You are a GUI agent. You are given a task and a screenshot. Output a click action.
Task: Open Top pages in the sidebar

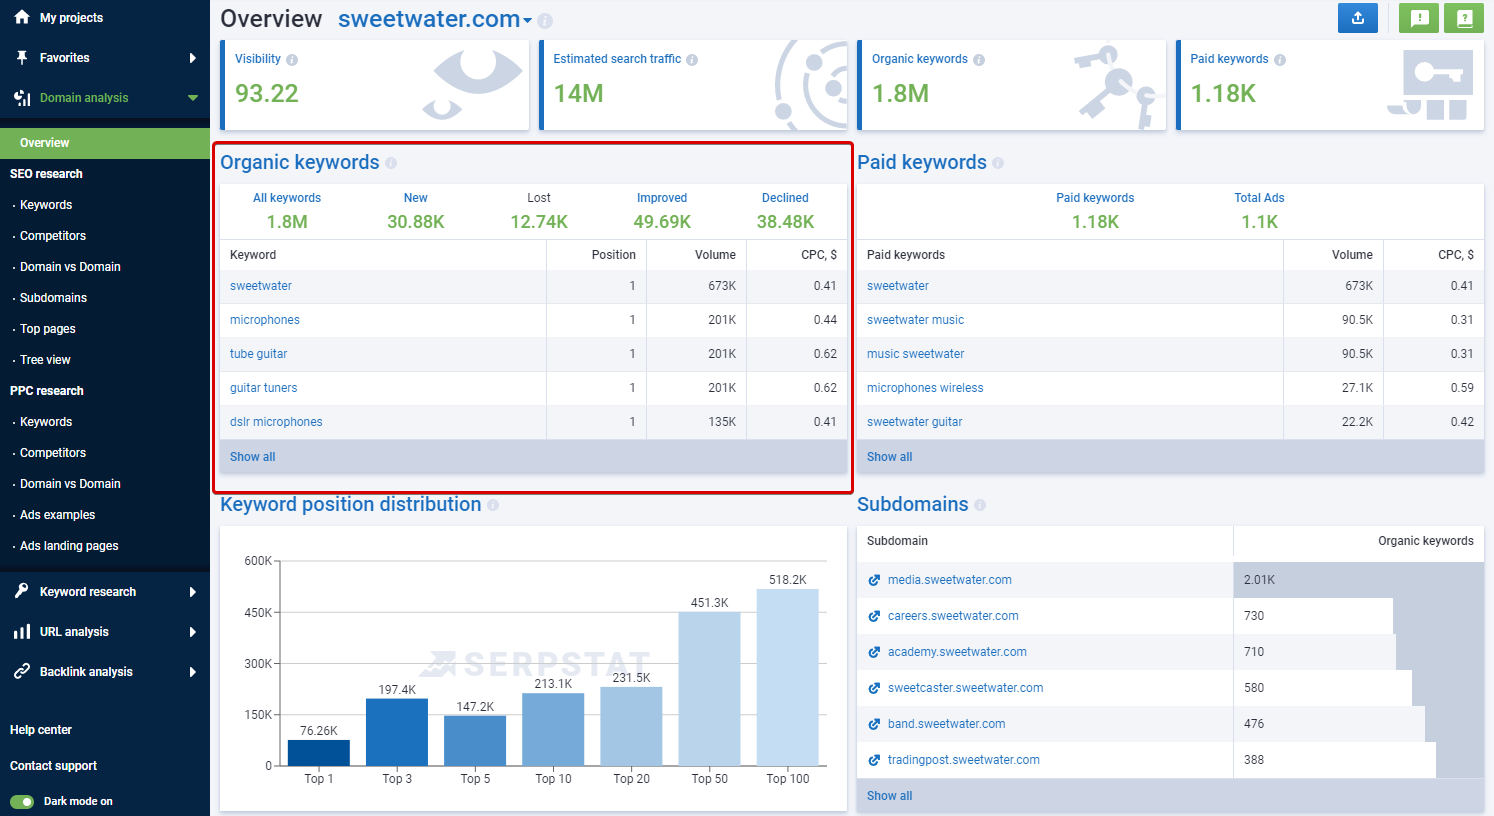[48, 329]
